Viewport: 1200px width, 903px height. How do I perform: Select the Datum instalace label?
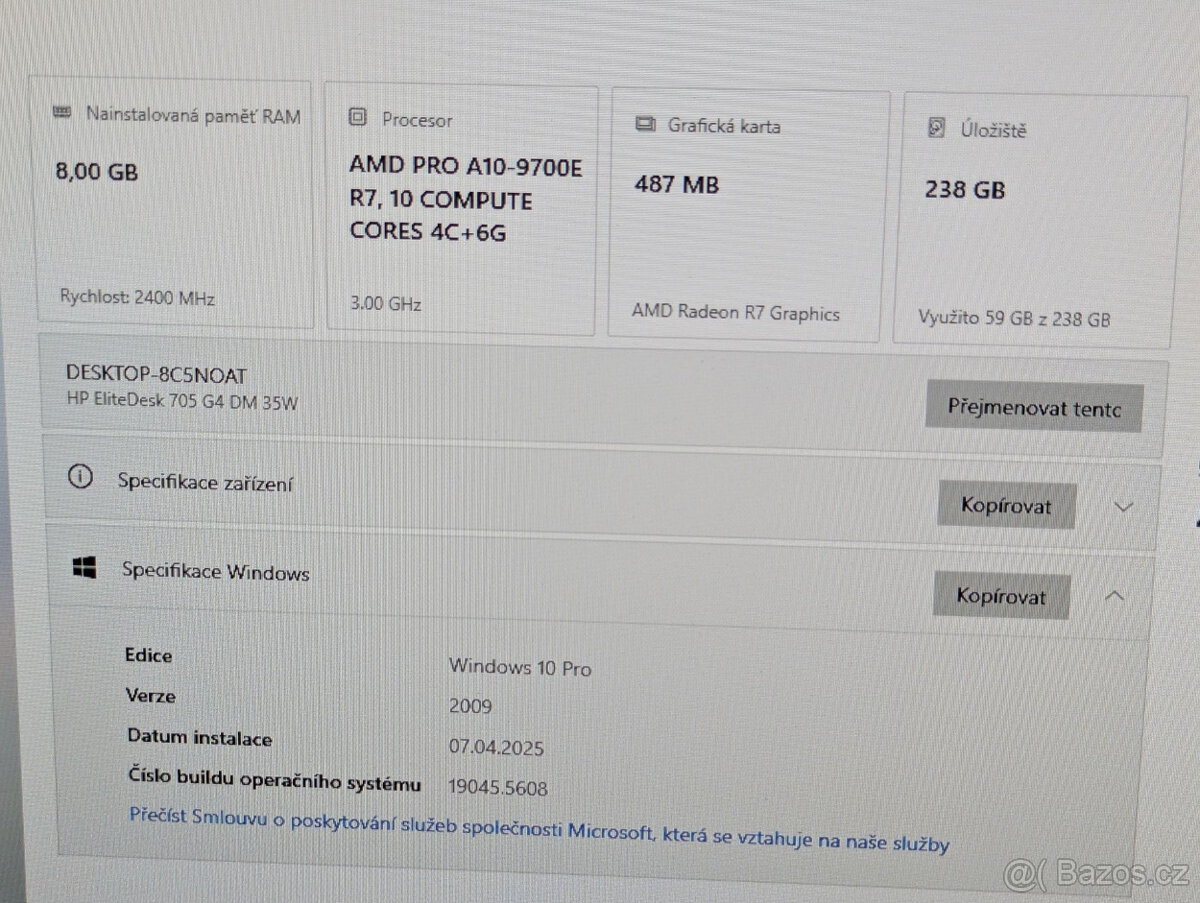pyautogui.click(x=199, y=738)
